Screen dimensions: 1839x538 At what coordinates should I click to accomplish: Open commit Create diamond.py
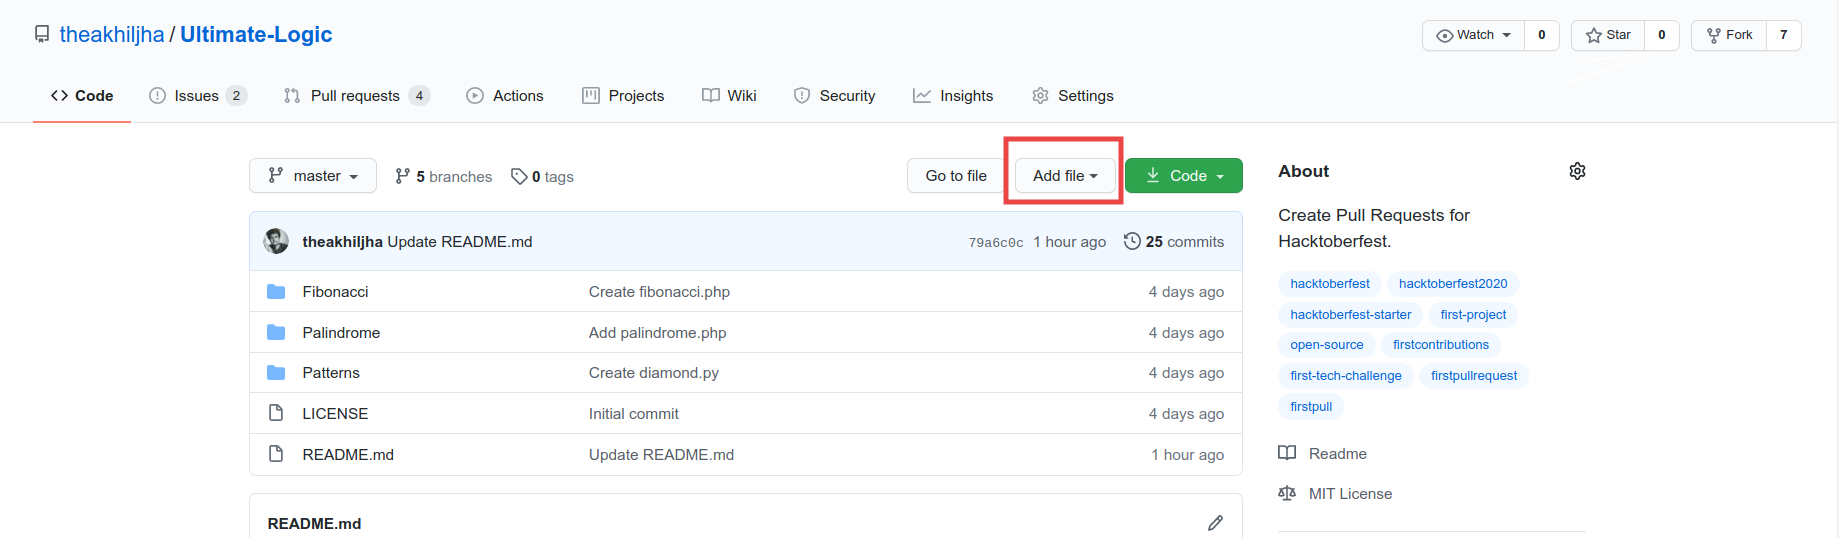point(654,373)
